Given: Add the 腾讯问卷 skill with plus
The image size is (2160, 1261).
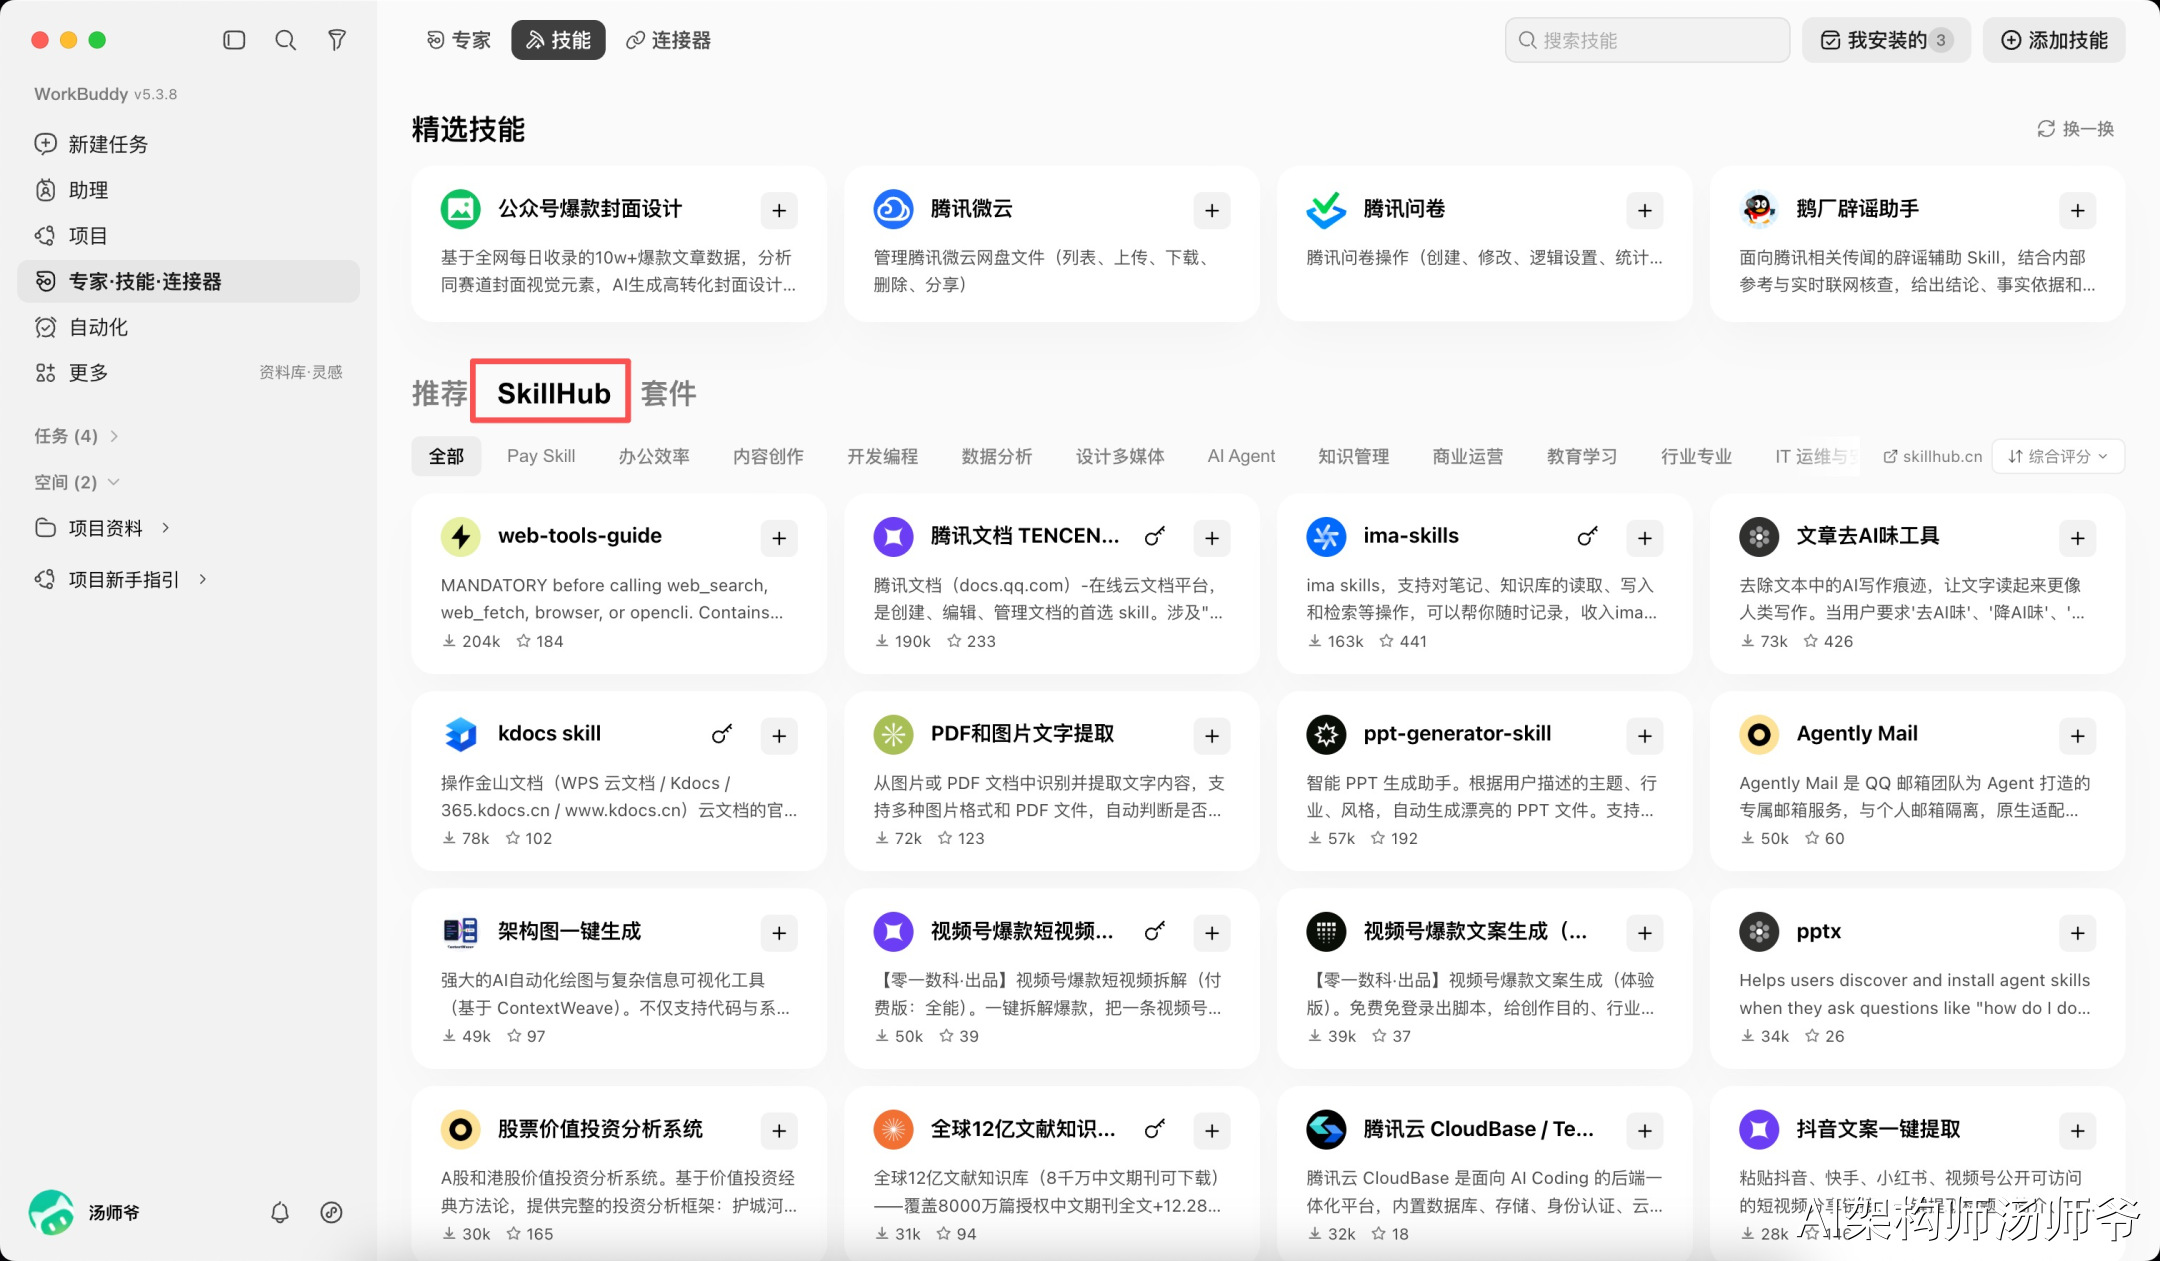Looking at the screenshot, I should (1645, 210).
